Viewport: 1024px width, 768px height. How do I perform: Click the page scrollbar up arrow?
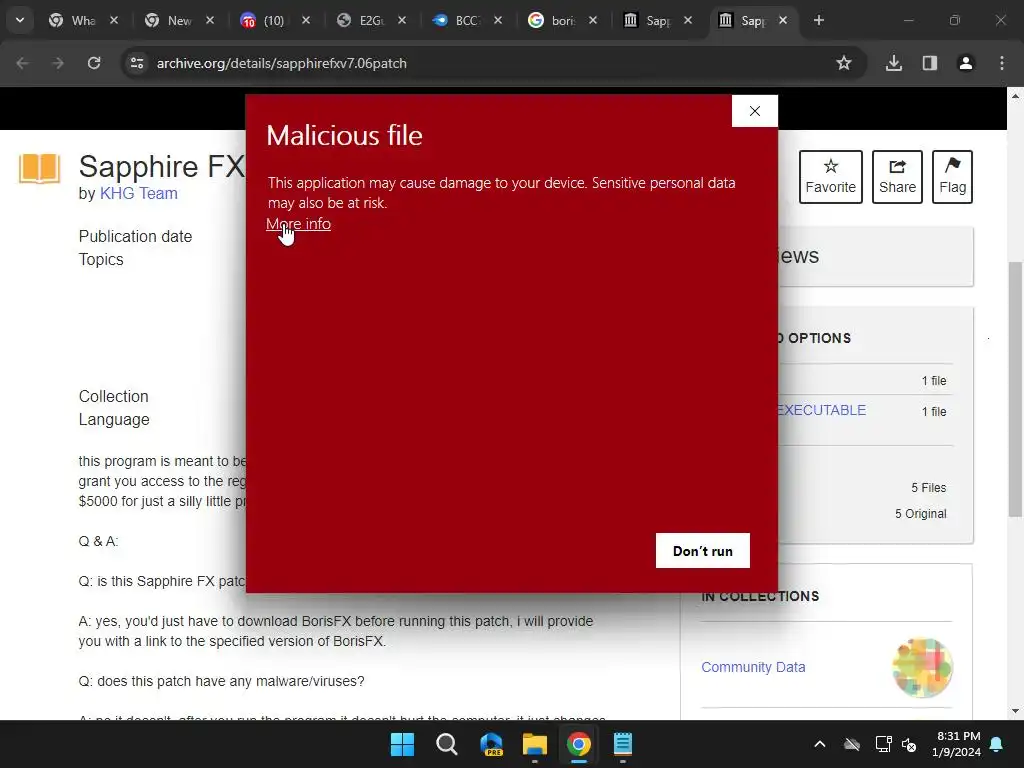[x=1015, y=96]
